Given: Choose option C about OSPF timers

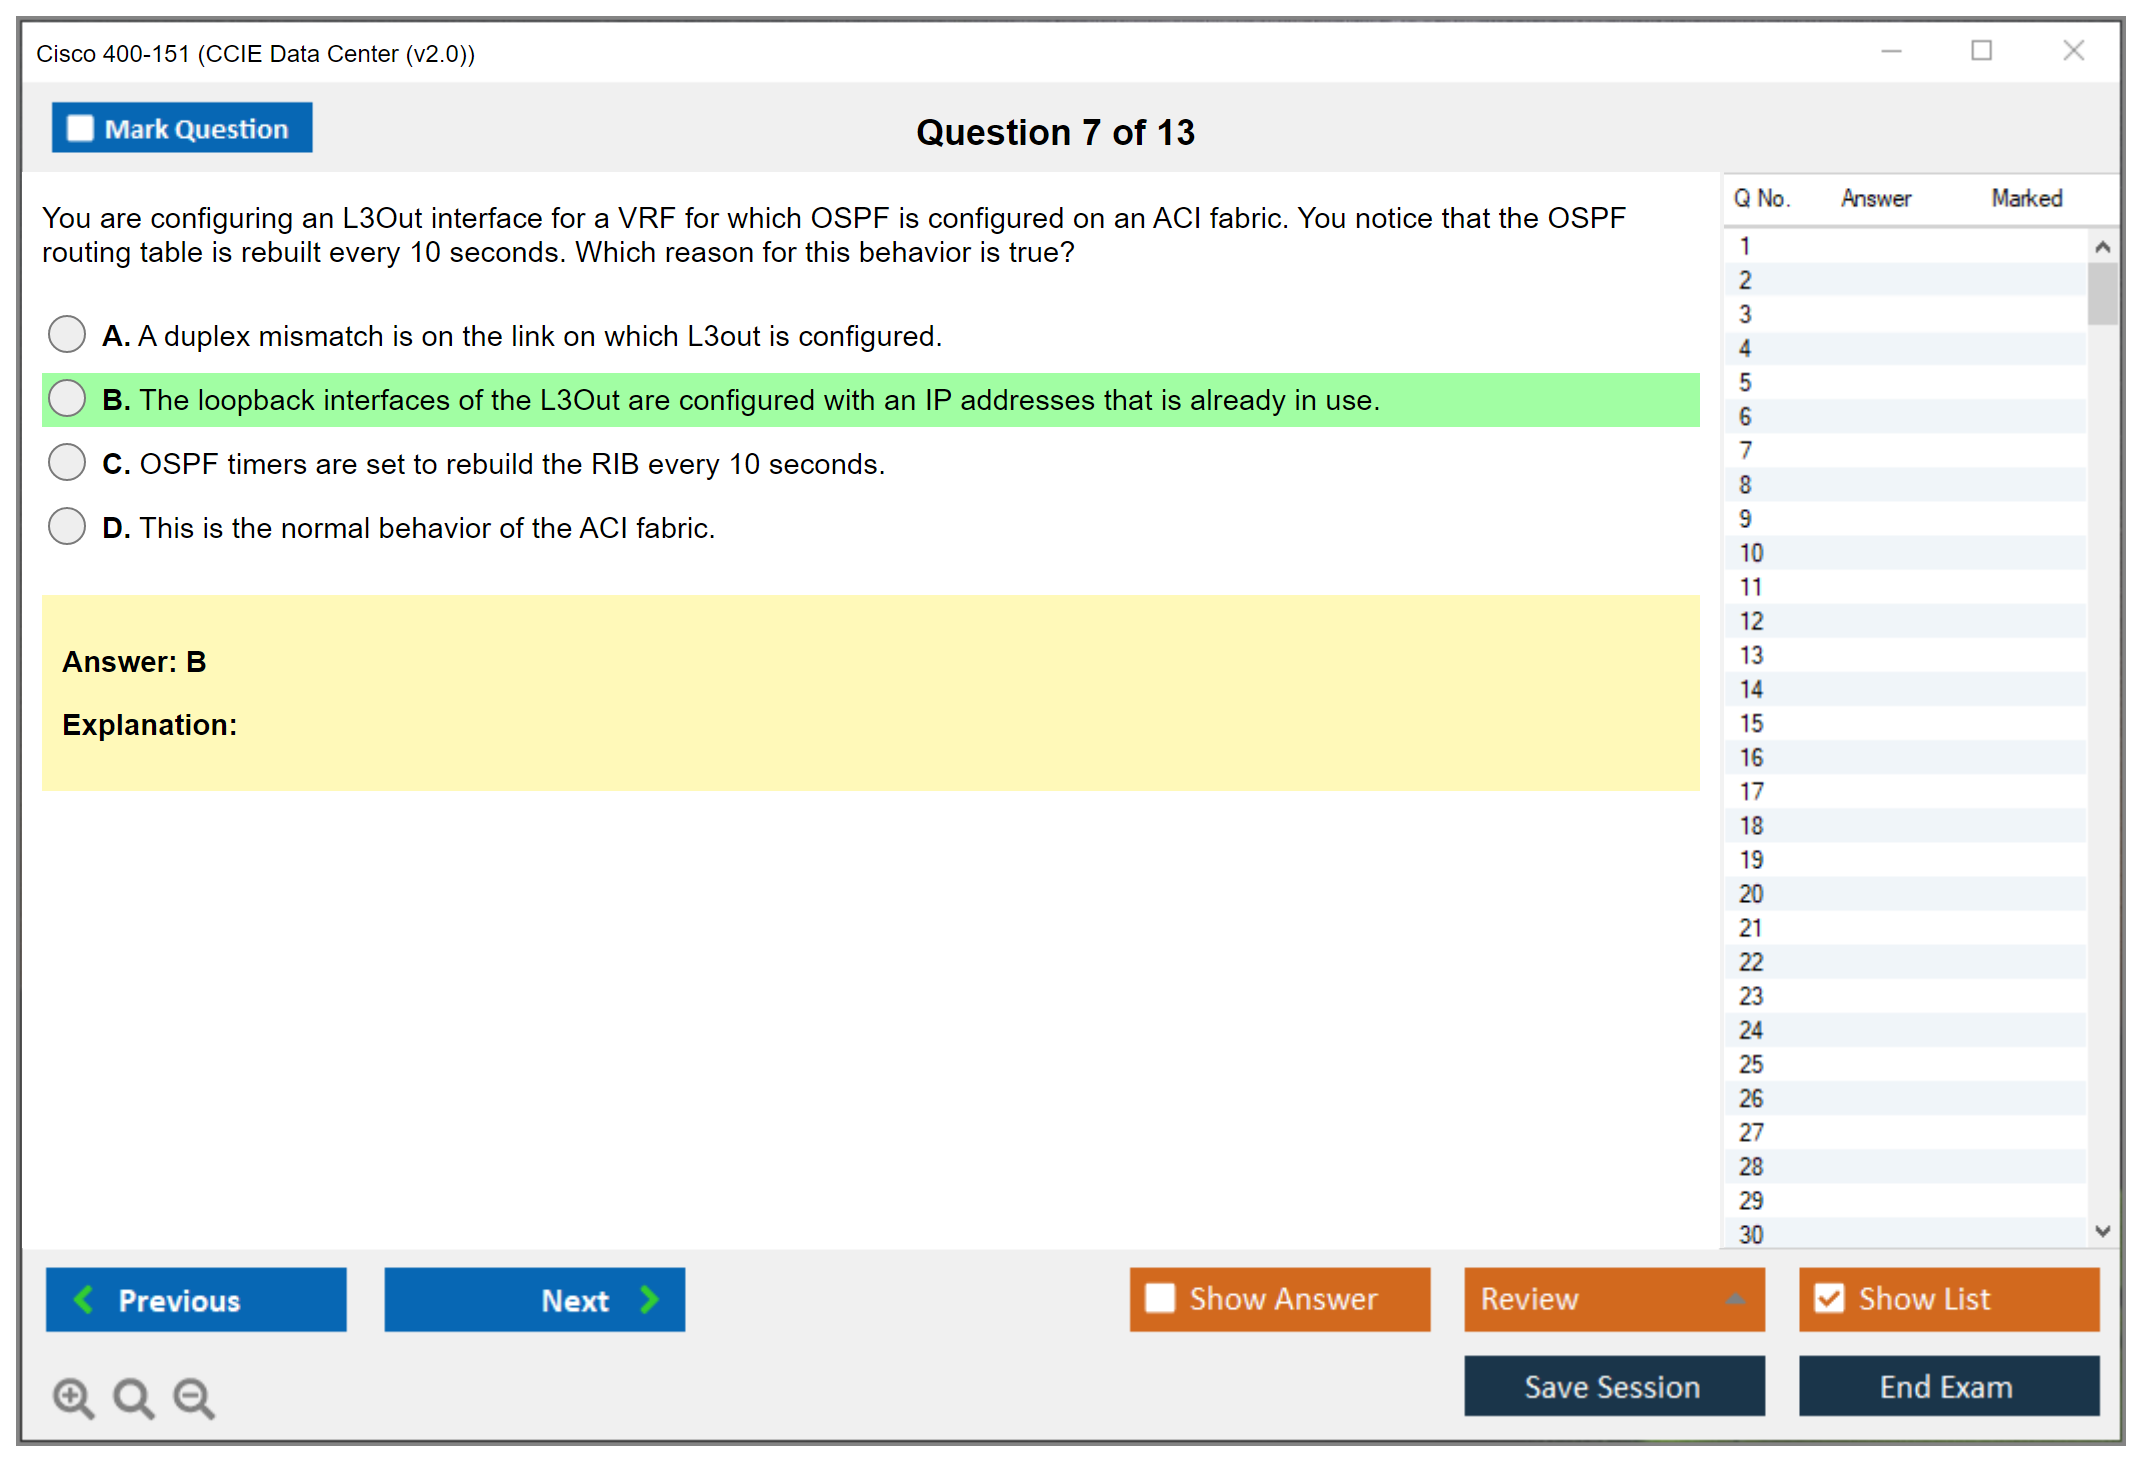Looking at the screenshot, I should (x=67, y=462).
